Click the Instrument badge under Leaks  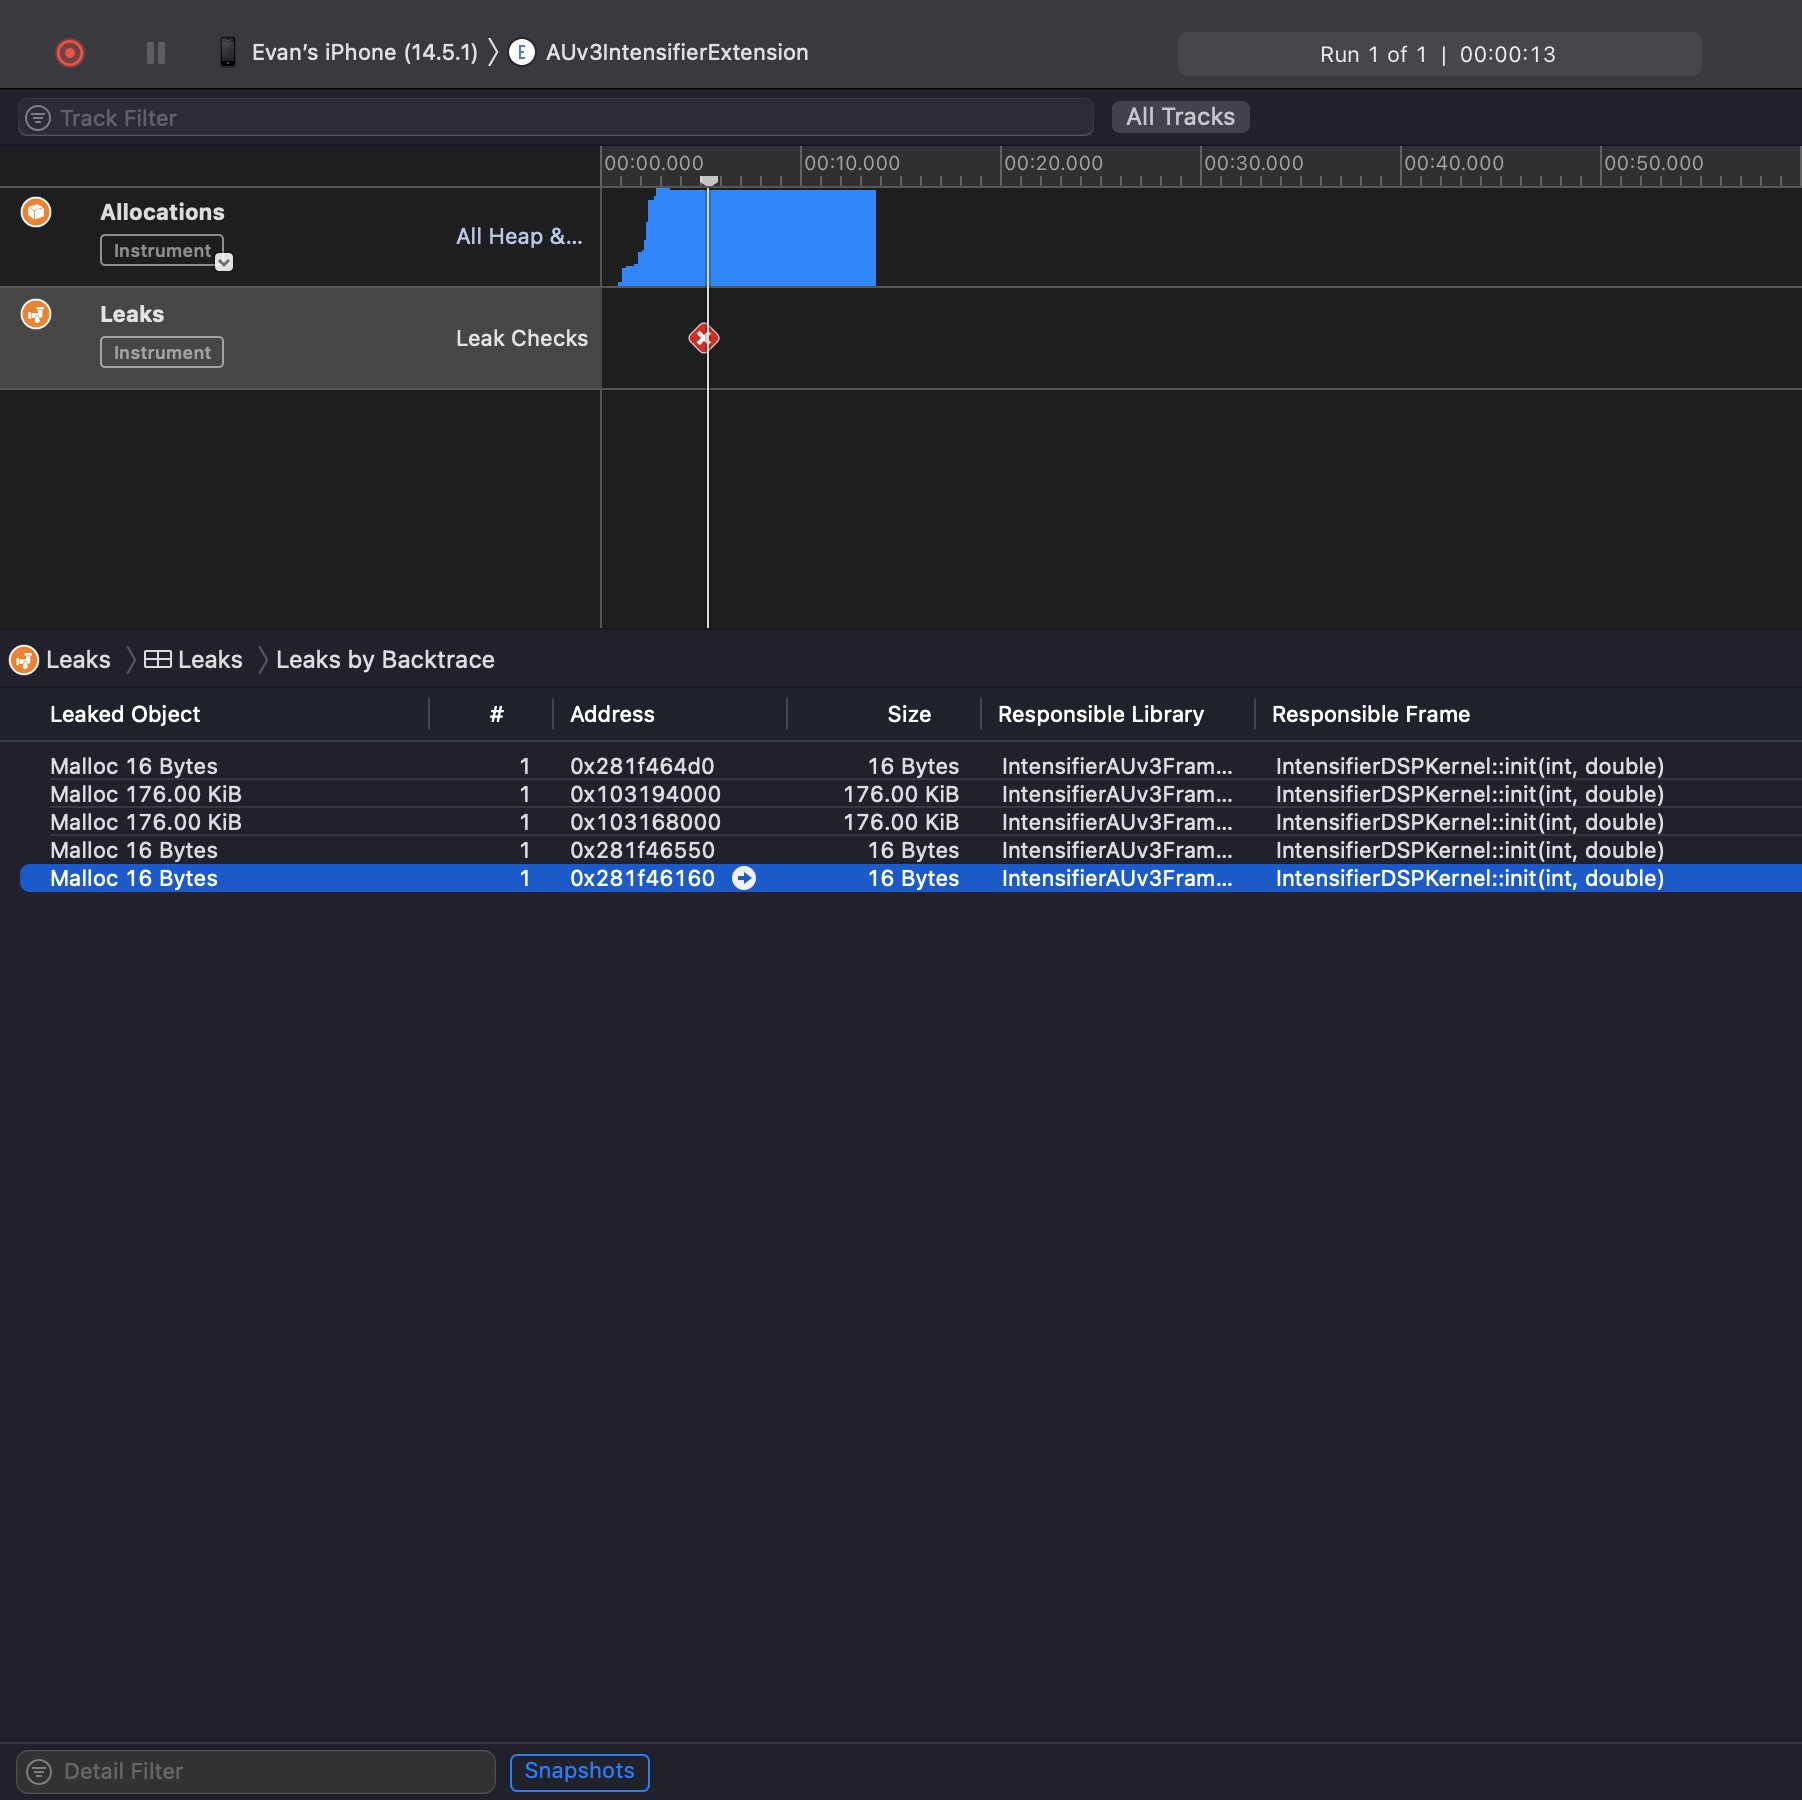pos(161,351)
